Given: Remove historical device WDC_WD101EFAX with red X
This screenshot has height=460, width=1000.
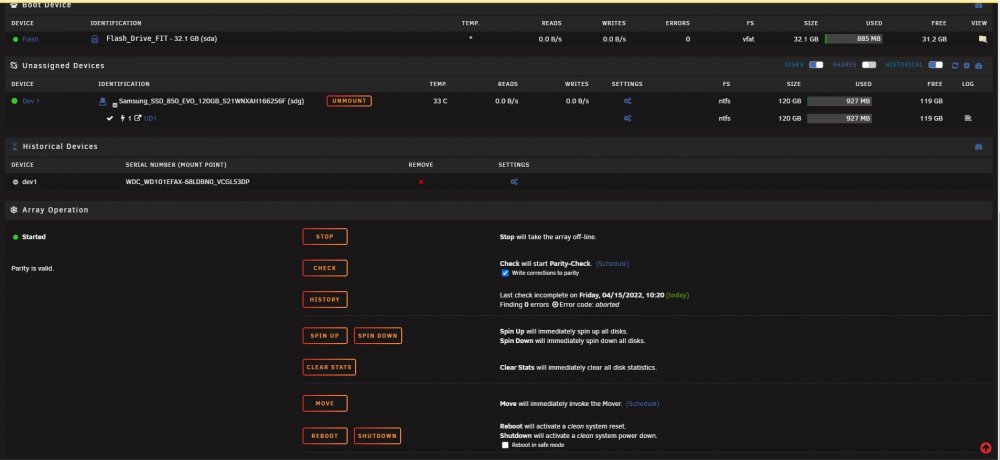Looking at the screenshot, I should click(x=421, y=182).
